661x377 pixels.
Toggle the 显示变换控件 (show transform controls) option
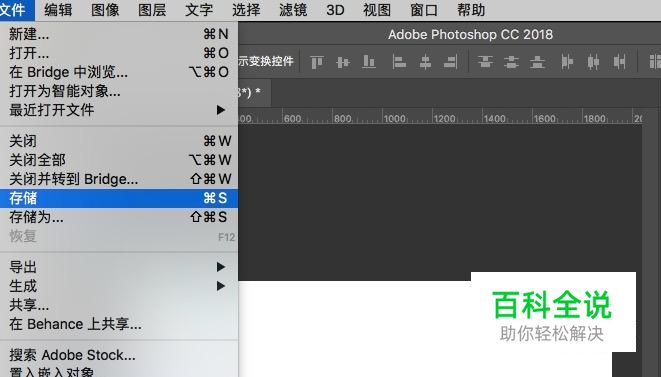pos(266,62)
